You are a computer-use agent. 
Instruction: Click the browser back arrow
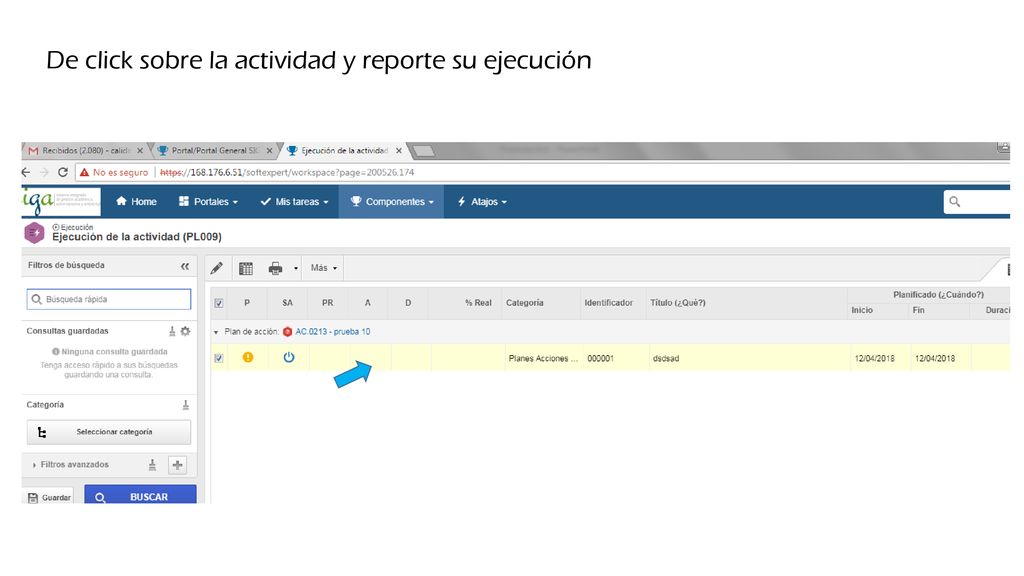pyautogui.click(x=26, y=172)
